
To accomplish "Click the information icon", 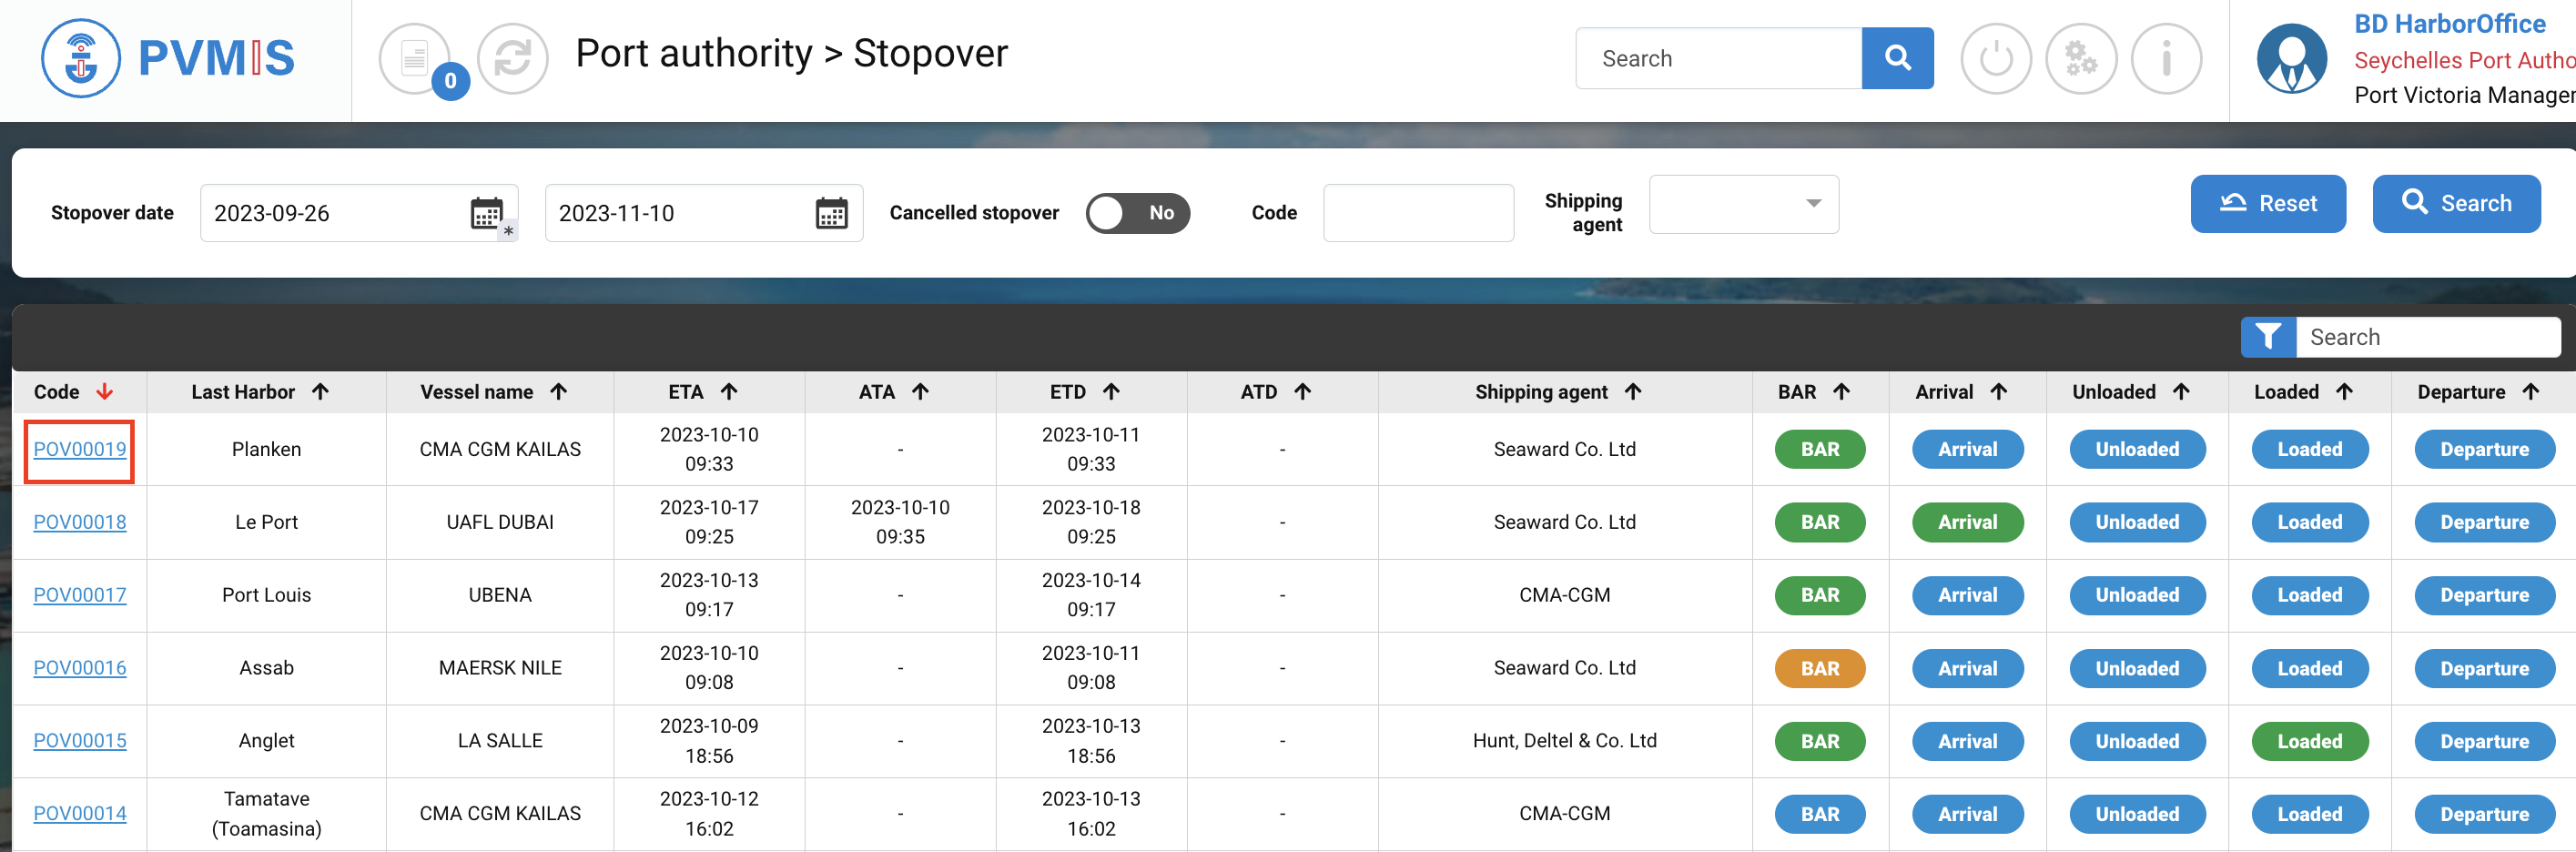I will [x=2165, y=58].
